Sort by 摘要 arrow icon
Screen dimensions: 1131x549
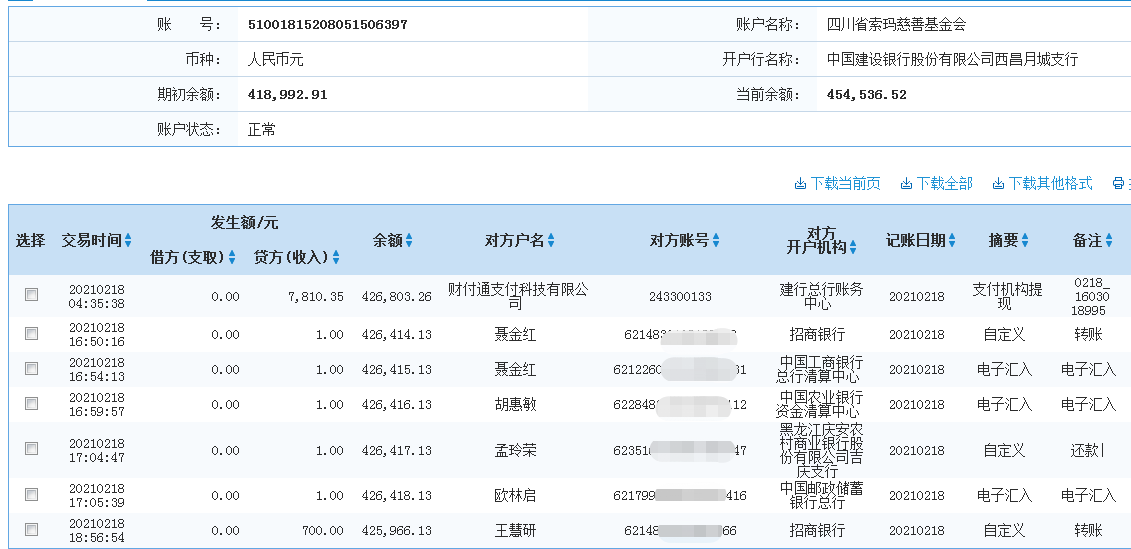pos(1025,240)
